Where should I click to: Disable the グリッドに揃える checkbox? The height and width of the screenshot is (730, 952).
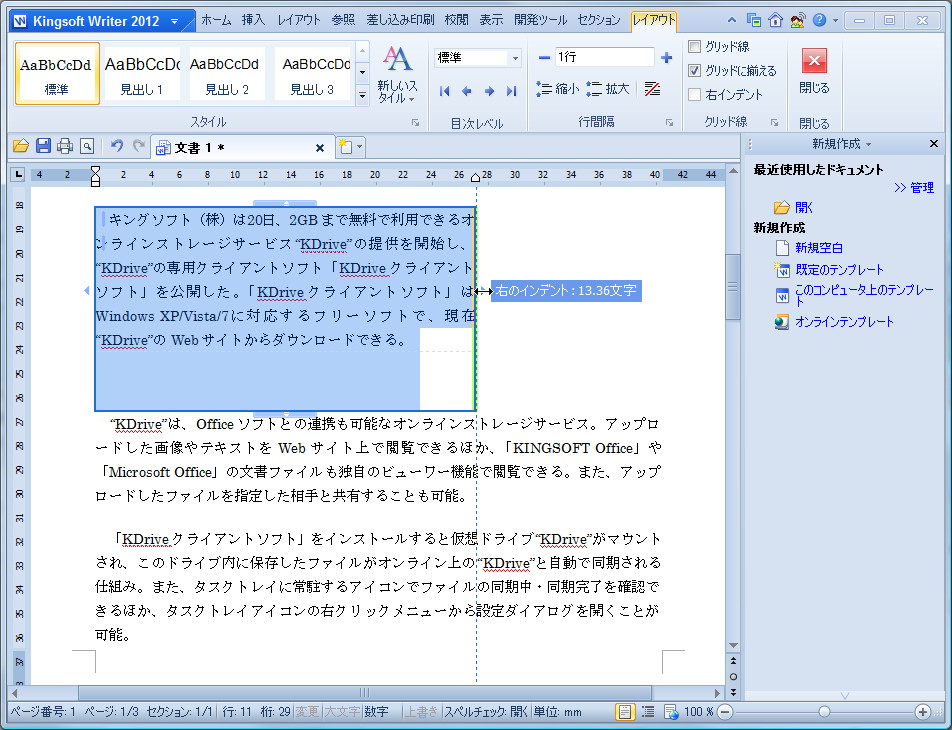pyautogui.click(x=694, y=69)
